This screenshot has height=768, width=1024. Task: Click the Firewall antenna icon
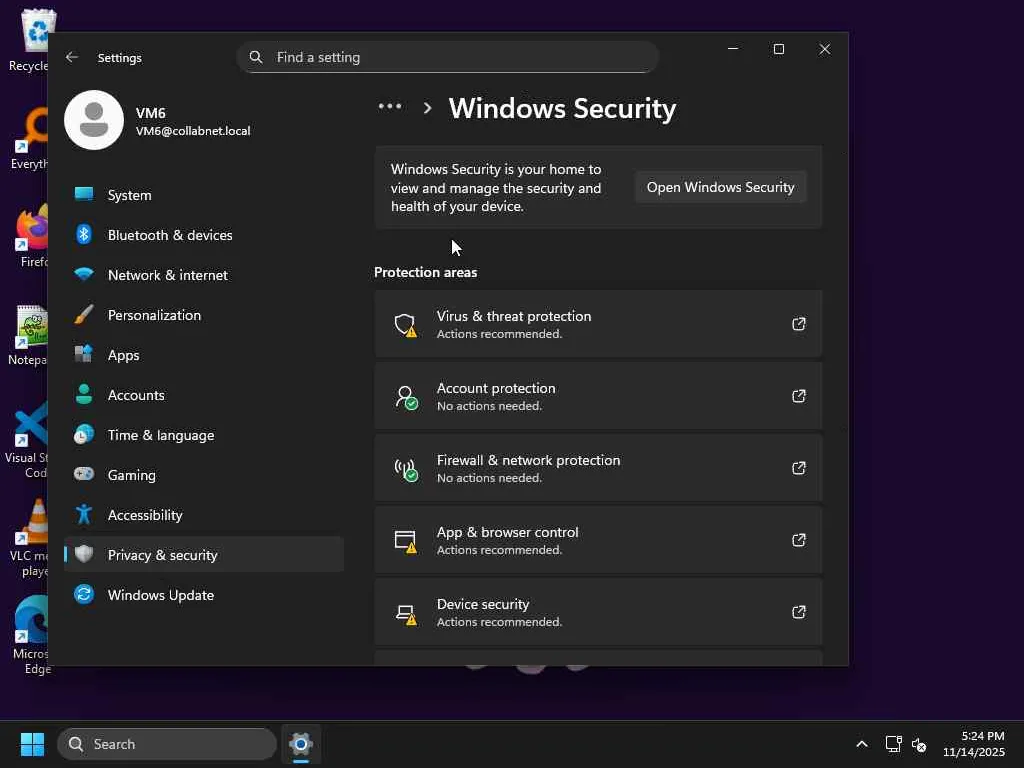[406, 470]
